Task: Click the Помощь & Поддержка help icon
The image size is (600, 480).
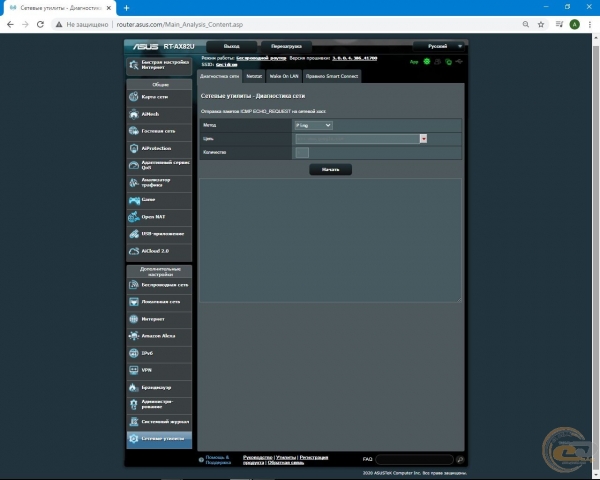Action: click(201, 460)
